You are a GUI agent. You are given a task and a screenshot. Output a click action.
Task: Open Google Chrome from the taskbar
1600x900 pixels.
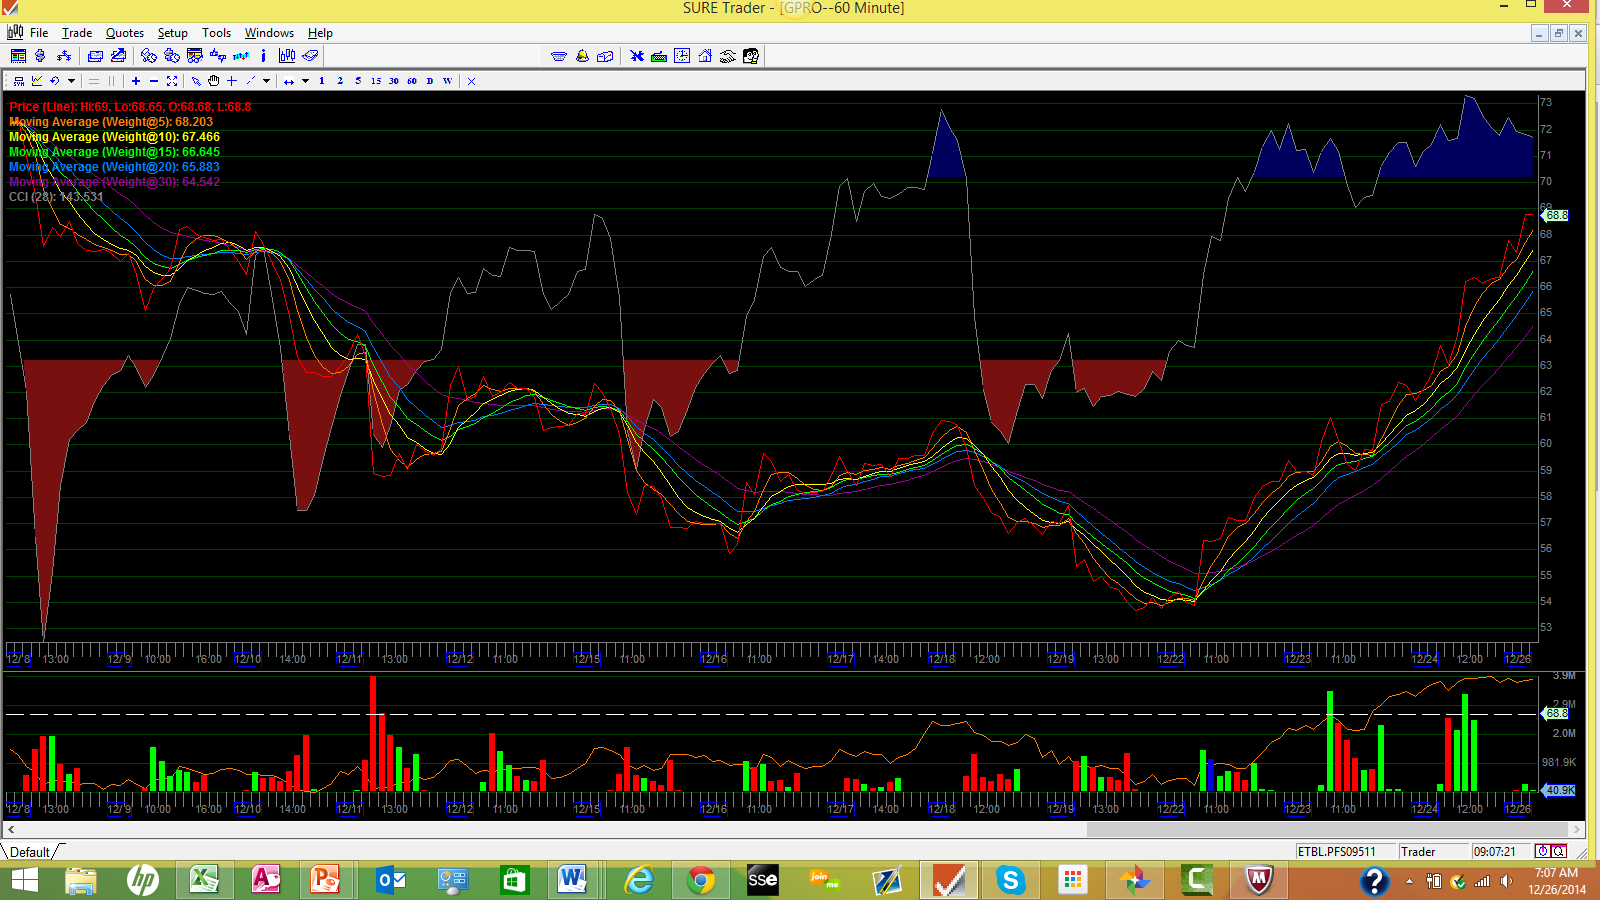click(701, 880)
